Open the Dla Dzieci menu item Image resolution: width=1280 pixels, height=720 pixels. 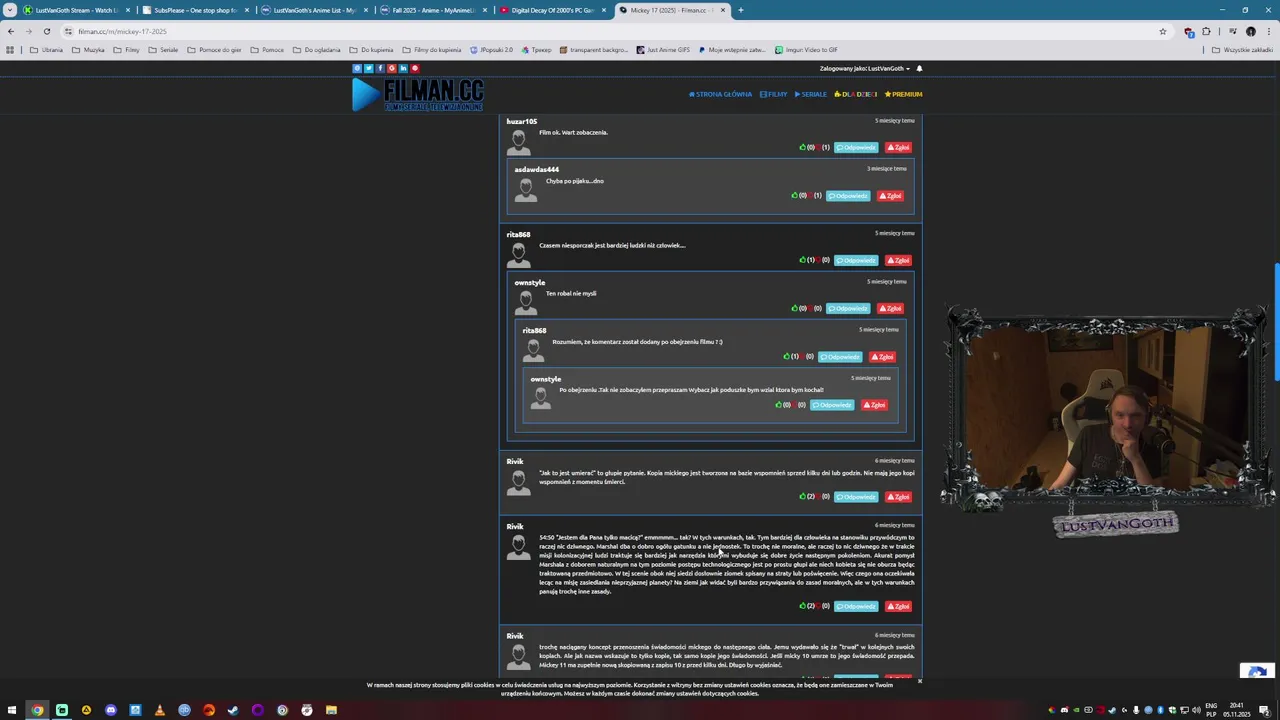[856, 94]
